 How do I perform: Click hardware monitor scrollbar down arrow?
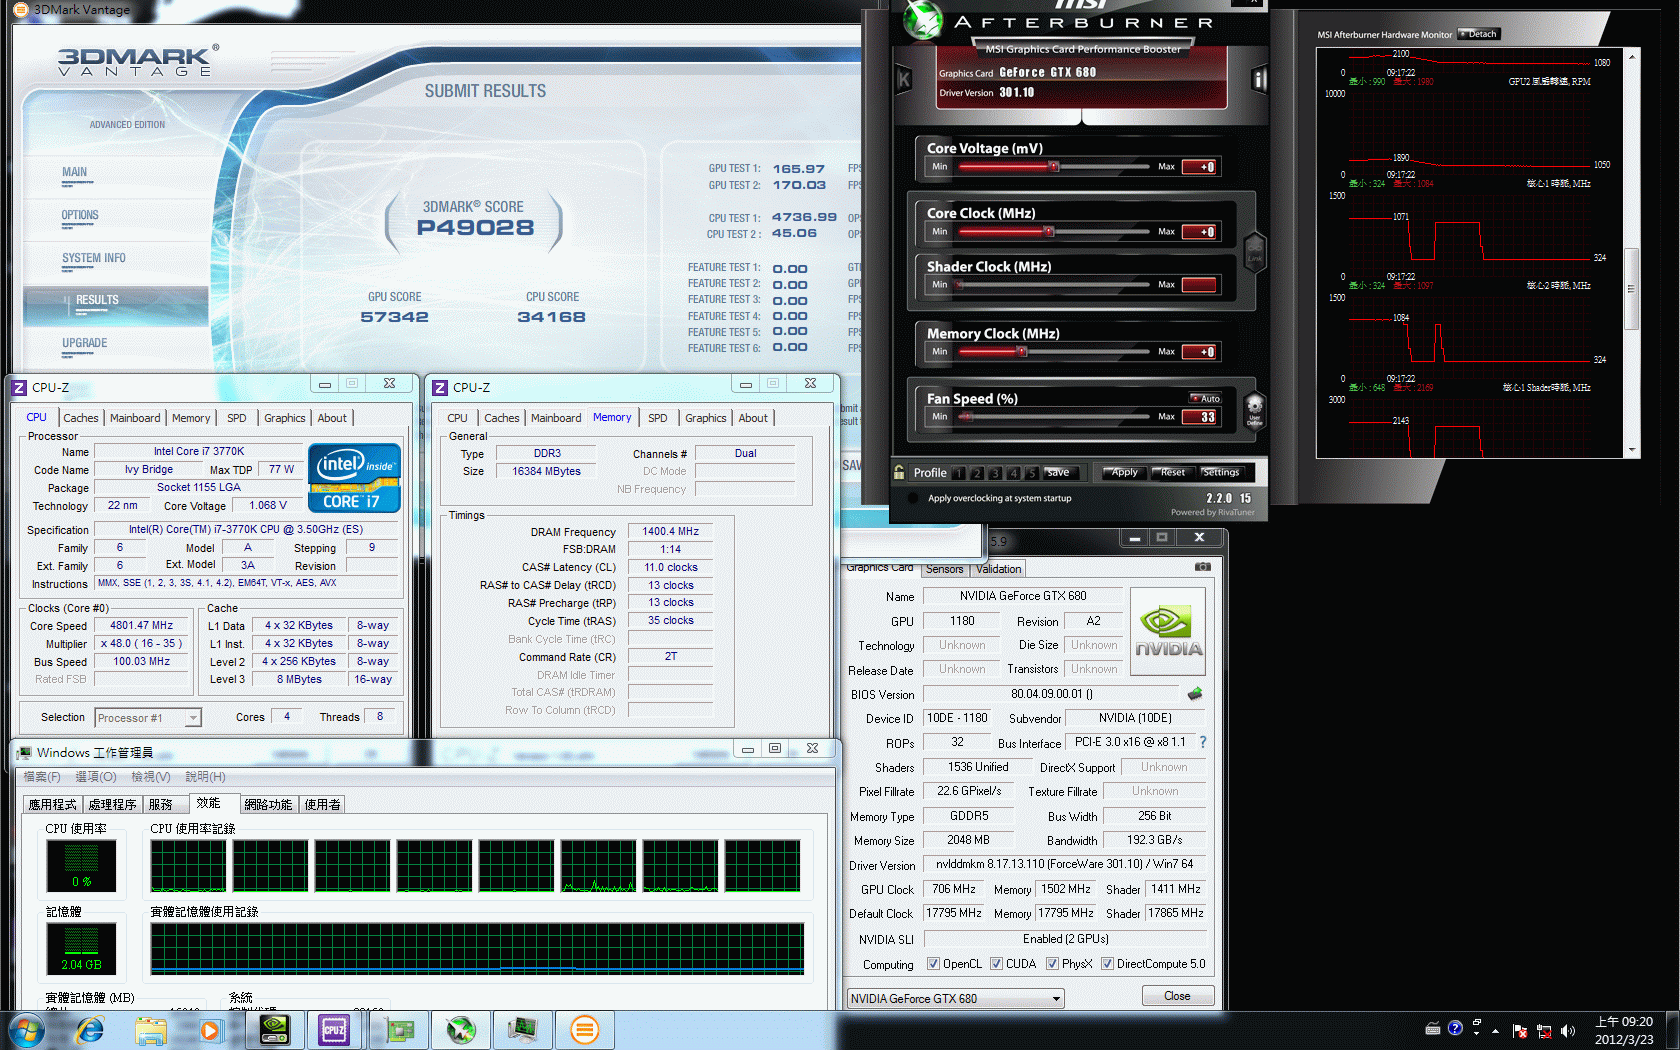pyautogui.click(x=1632, y=451)
